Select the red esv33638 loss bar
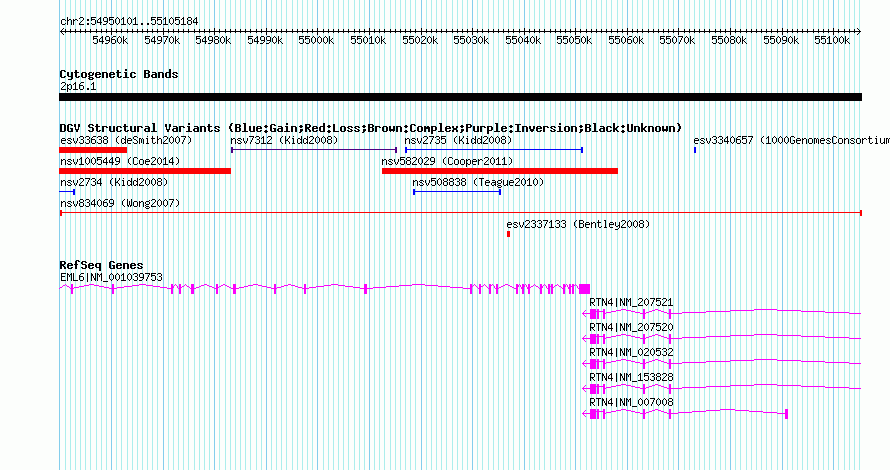This screenshot has height=470, width=890. pyautogui.click(x=93, y=150)
